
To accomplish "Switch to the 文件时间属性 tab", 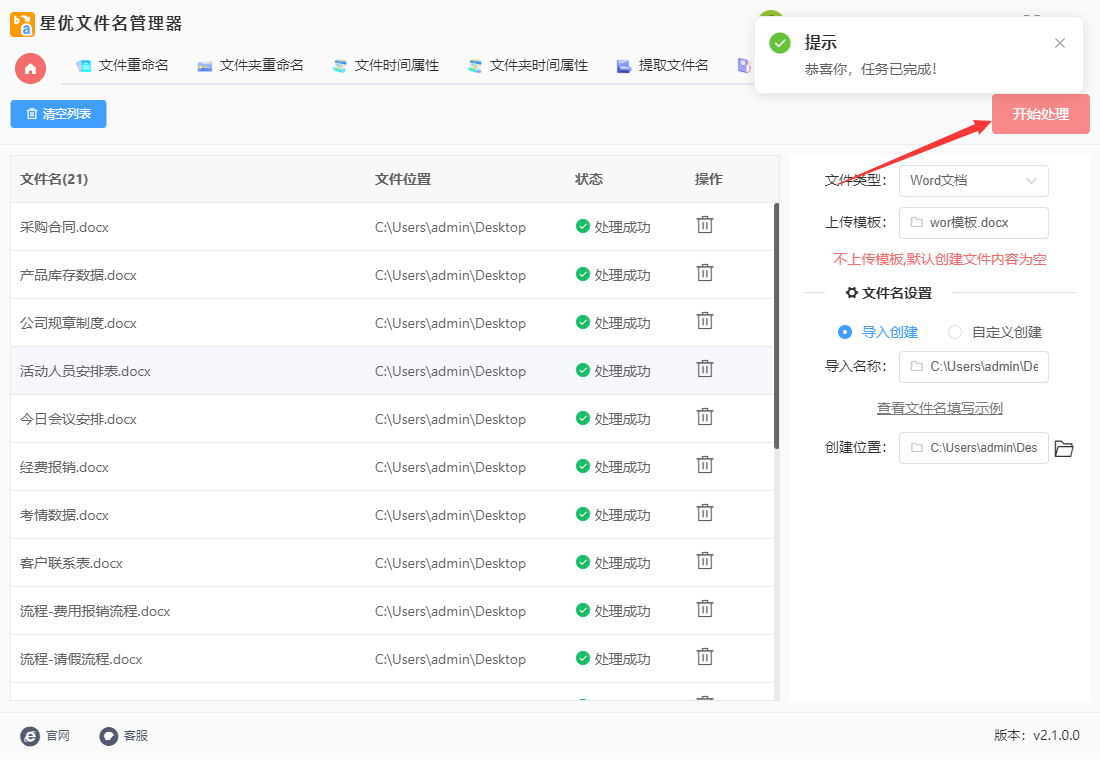I will (x=385, y=66).
